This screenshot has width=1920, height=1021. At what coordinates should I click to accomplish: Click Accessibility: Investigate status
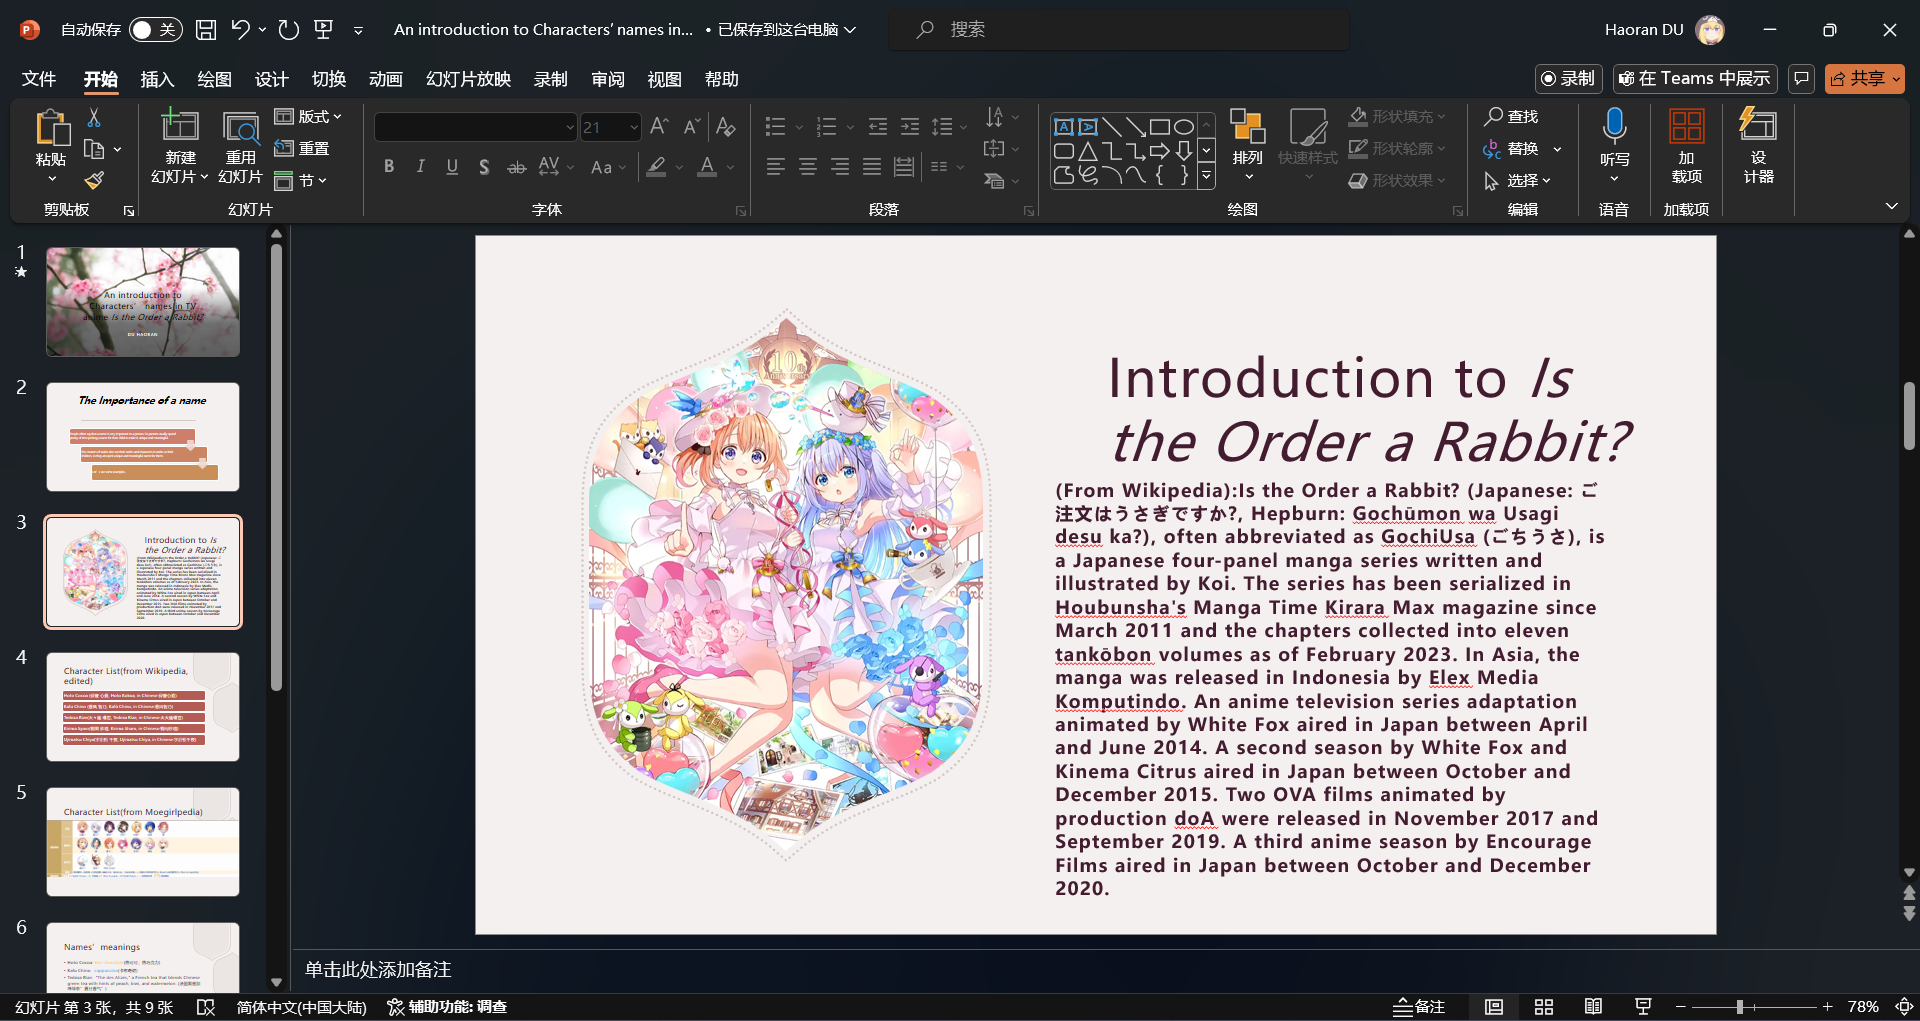[x=447, y=1007]
